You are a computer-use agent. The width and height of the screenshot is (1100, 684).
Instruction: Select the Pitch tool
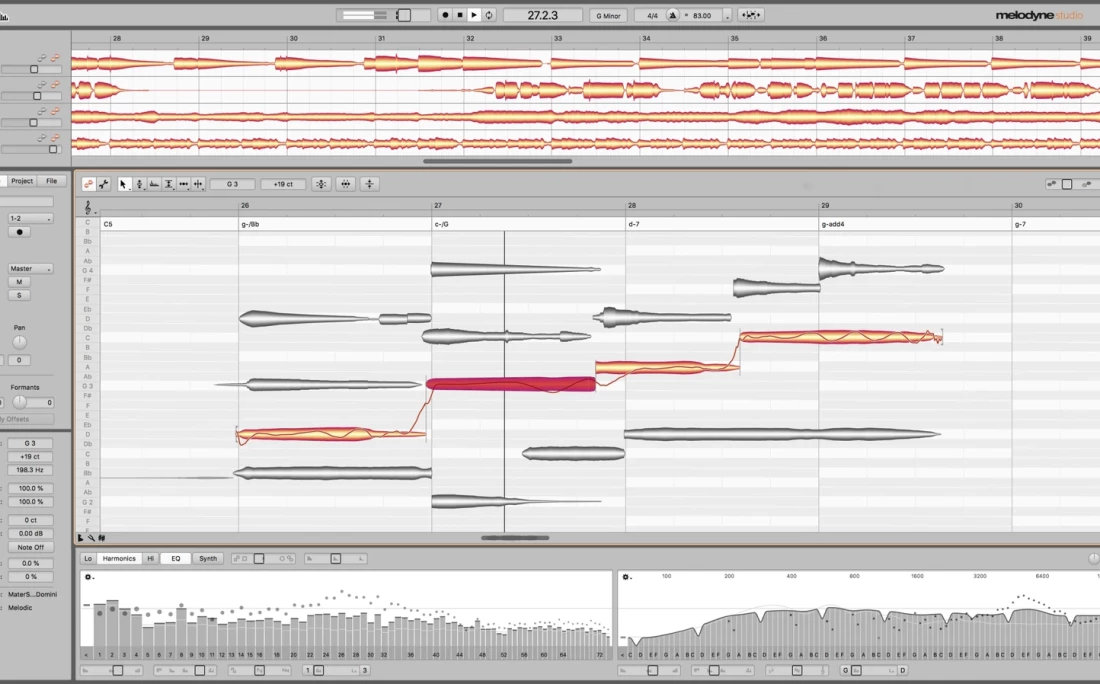[x=139, y=184]
